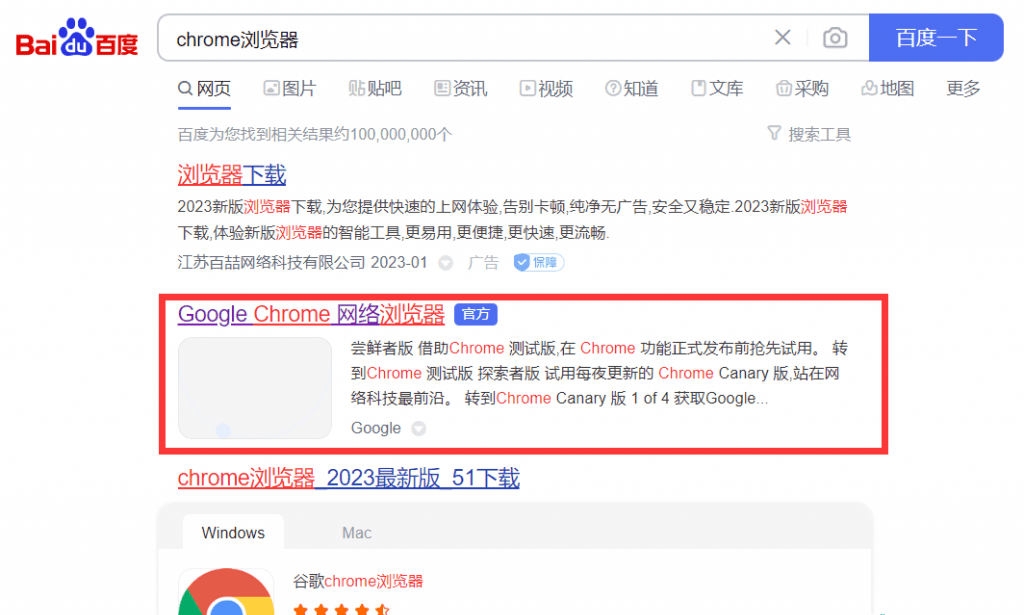
Task: Switch to the 图片 tab
Action: coord(290,89)
